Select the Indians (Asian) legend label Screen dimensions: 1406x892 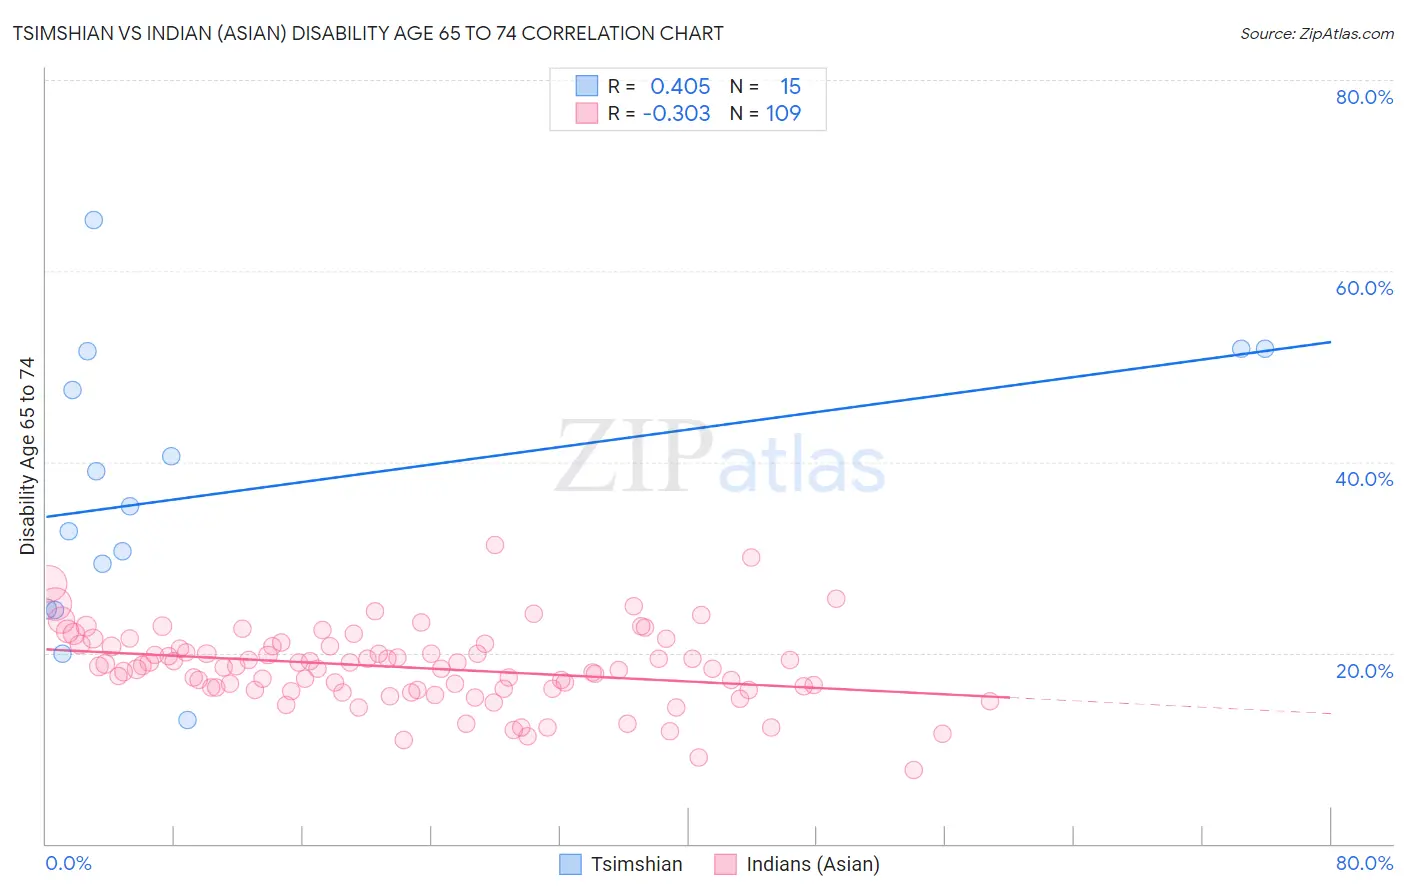pos(813,864)
